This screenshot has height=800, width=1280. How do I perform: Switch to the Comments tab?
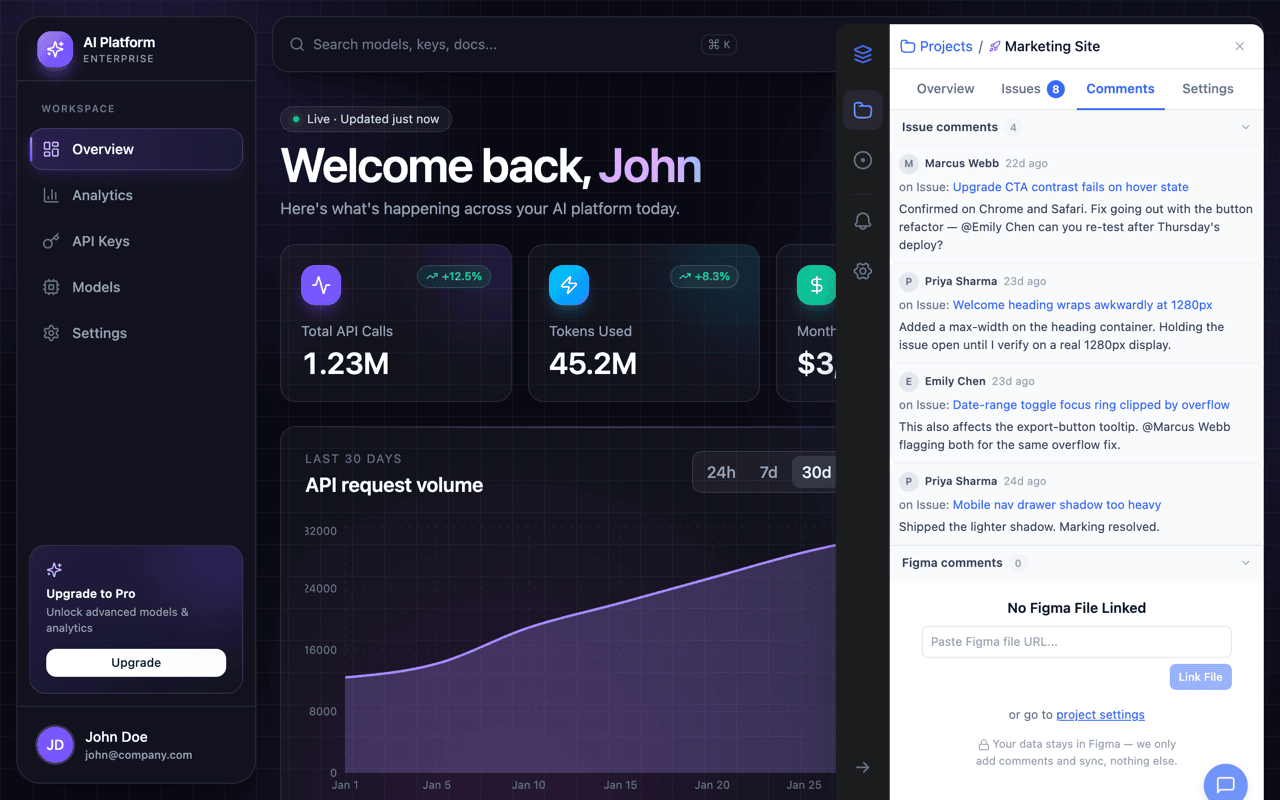pos(1120,89)
